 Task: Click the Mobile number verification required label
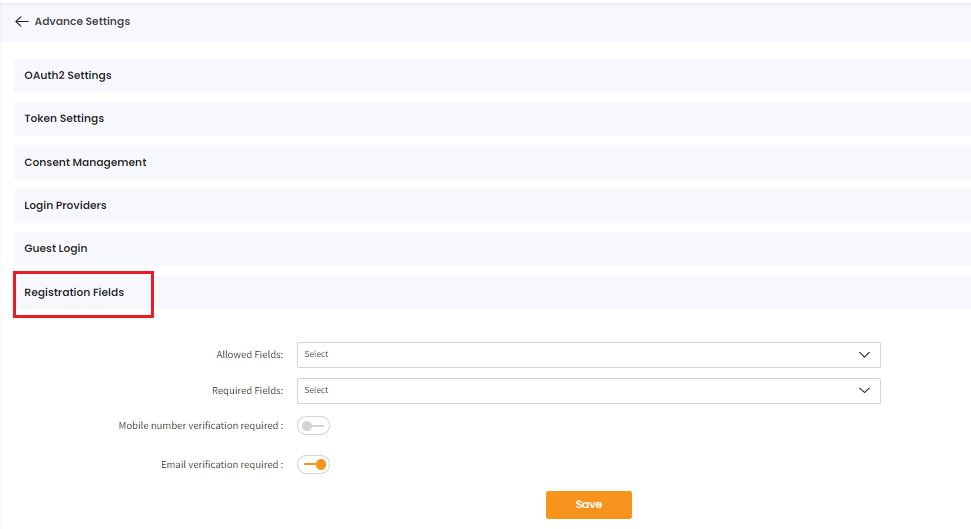tap(200, 426)
